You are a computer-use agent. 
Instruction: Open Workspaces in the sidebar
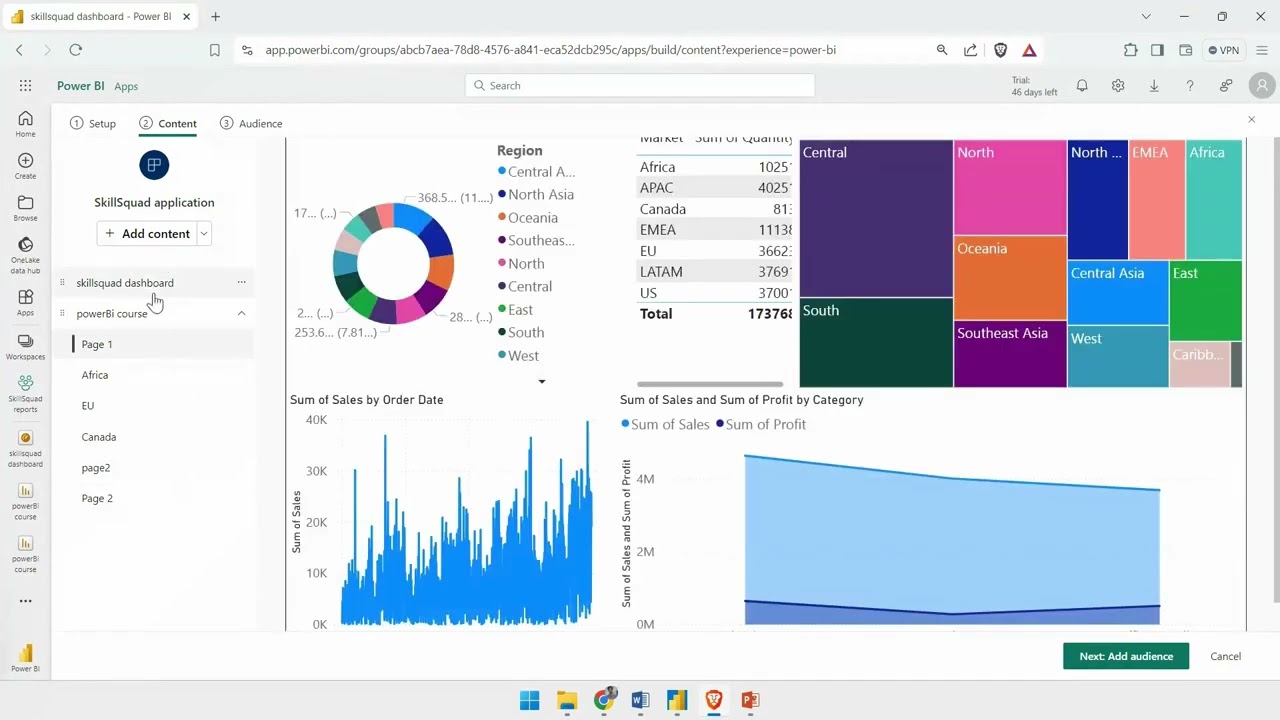[x=25, y=347]
